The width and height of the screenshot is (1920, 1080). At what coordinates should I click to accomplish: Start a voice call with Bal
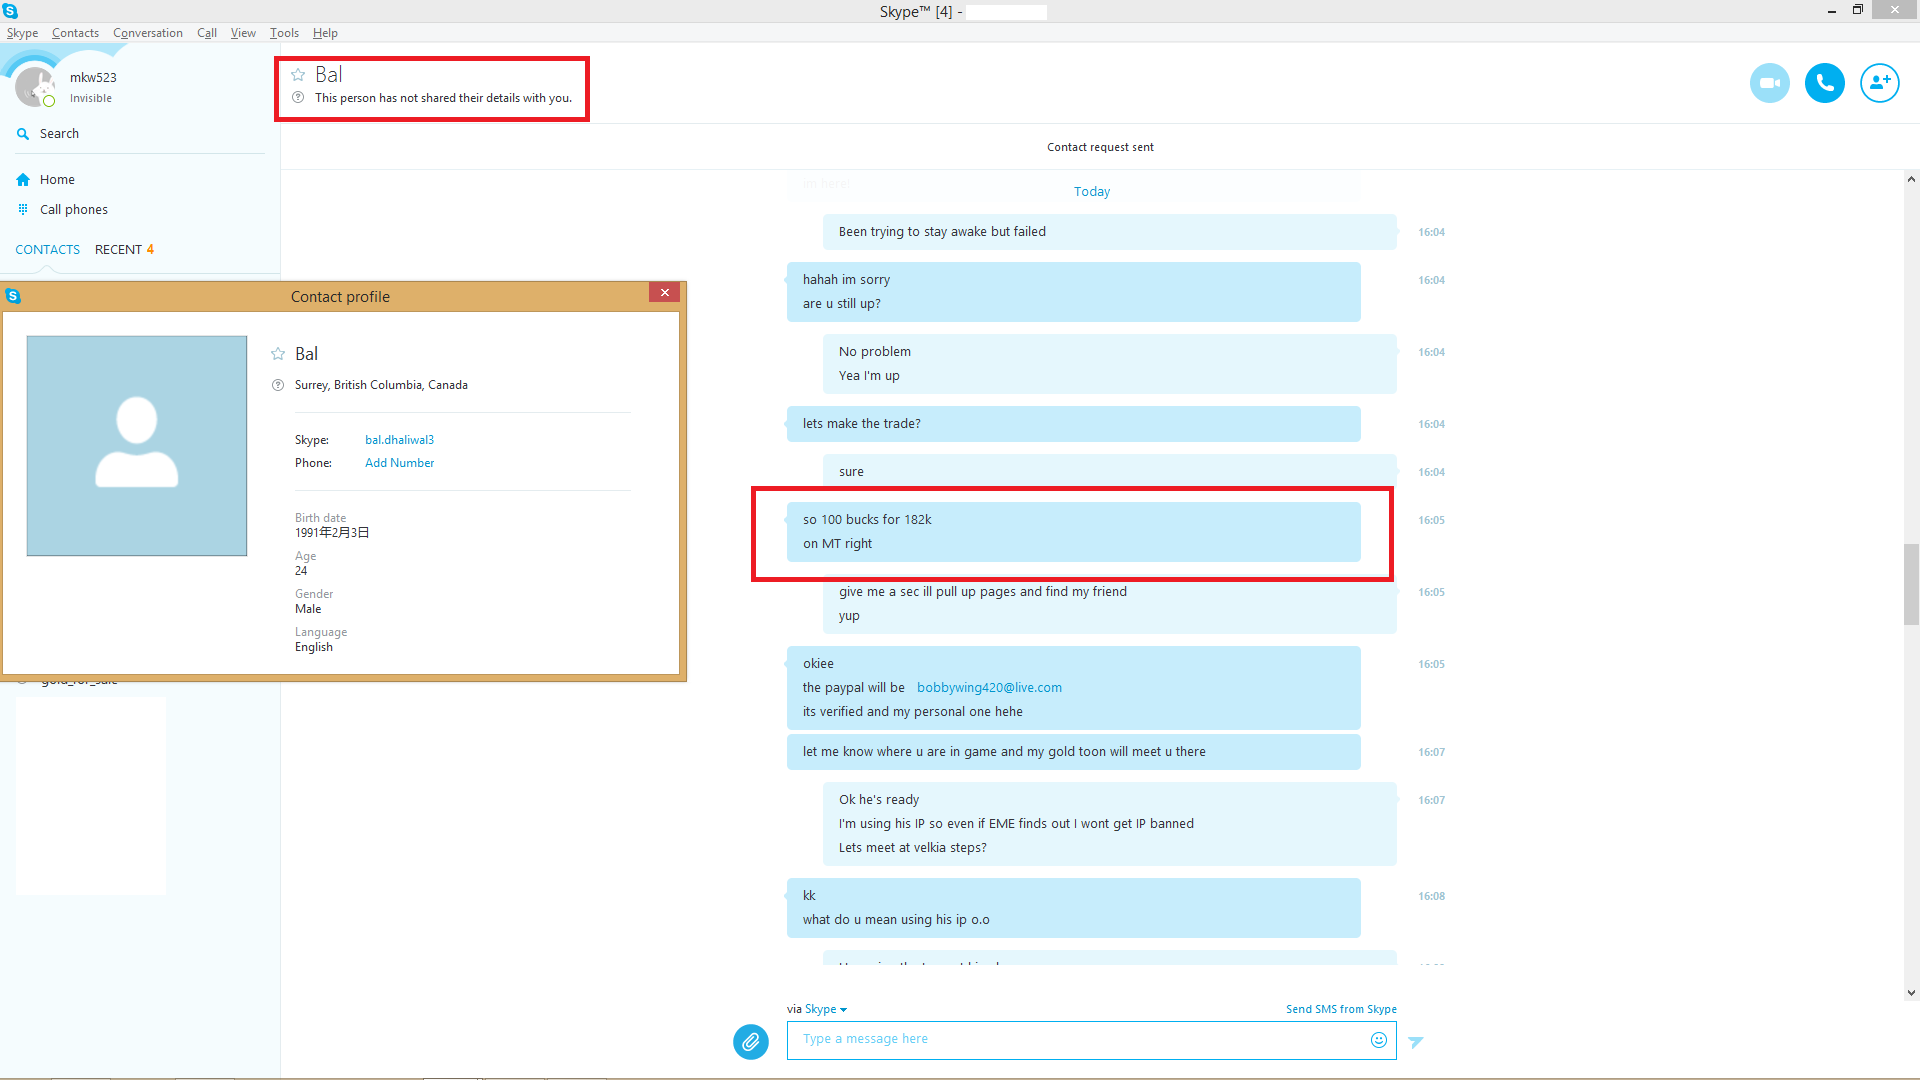(x=1824, y=83)
